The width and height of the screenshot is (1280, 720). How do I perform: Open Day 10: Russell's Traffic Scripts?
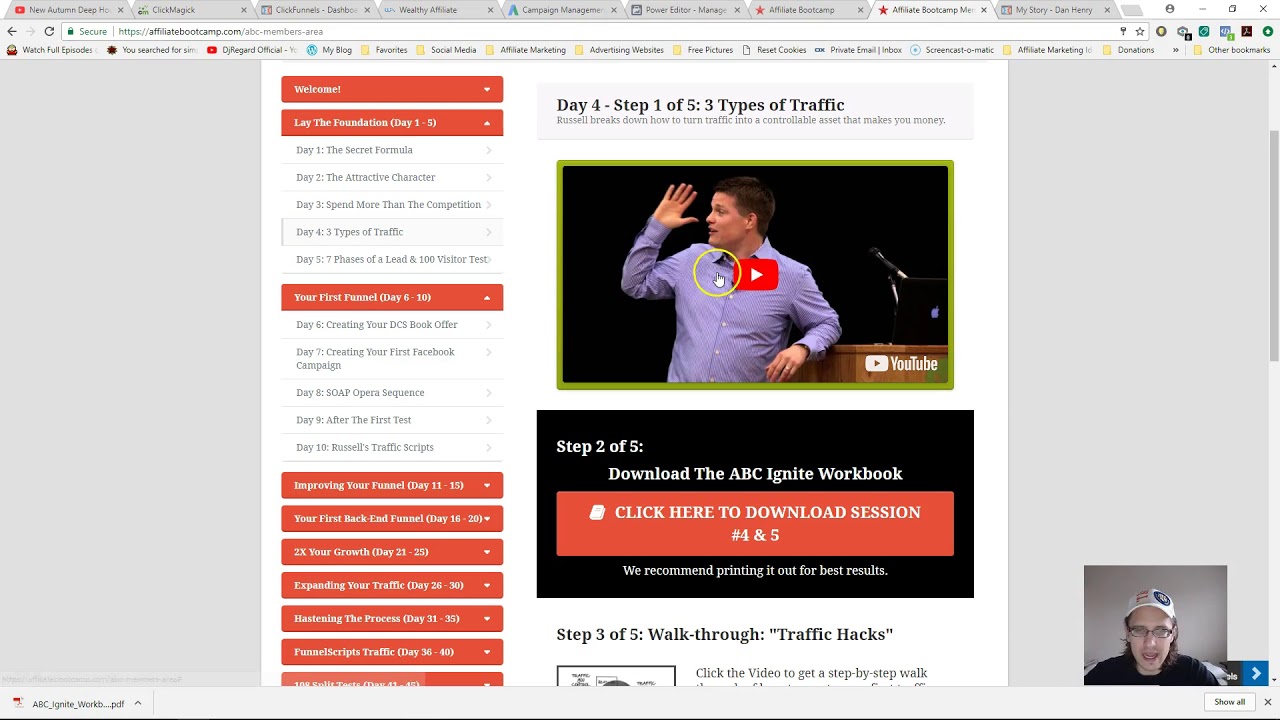(x=392, y=447)
